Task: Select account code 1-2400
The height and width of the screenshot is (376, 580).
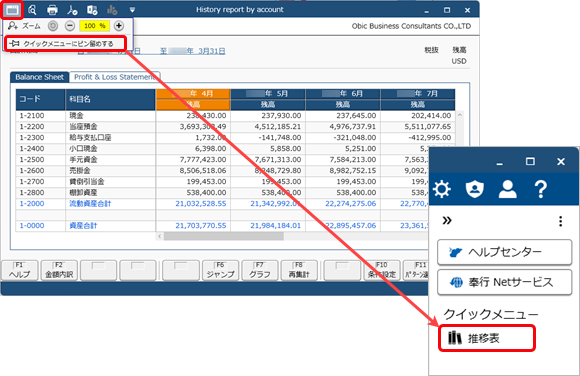Action: [32, 149]
